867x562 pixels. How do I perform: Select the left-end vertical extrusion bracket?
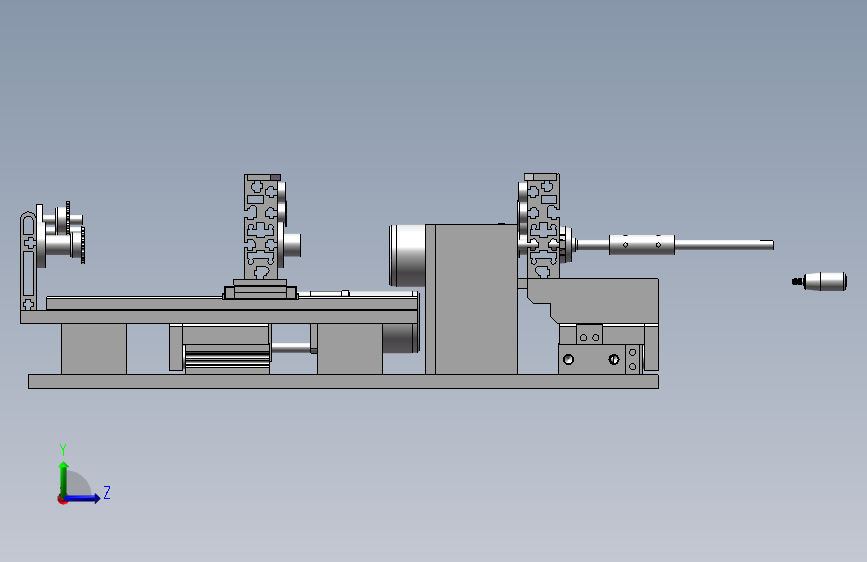pyautogui.click(x=29, y=260)
